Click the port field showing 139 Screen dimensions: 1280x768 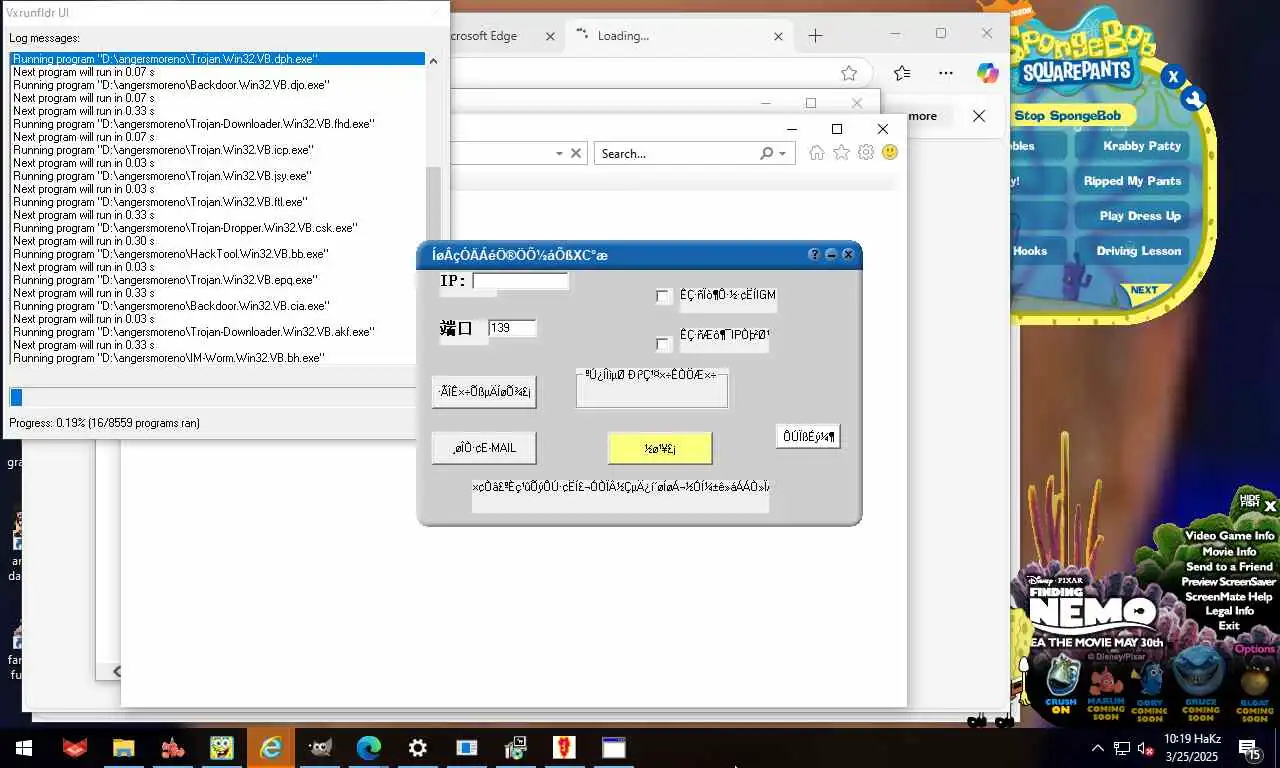pos(512,328)
